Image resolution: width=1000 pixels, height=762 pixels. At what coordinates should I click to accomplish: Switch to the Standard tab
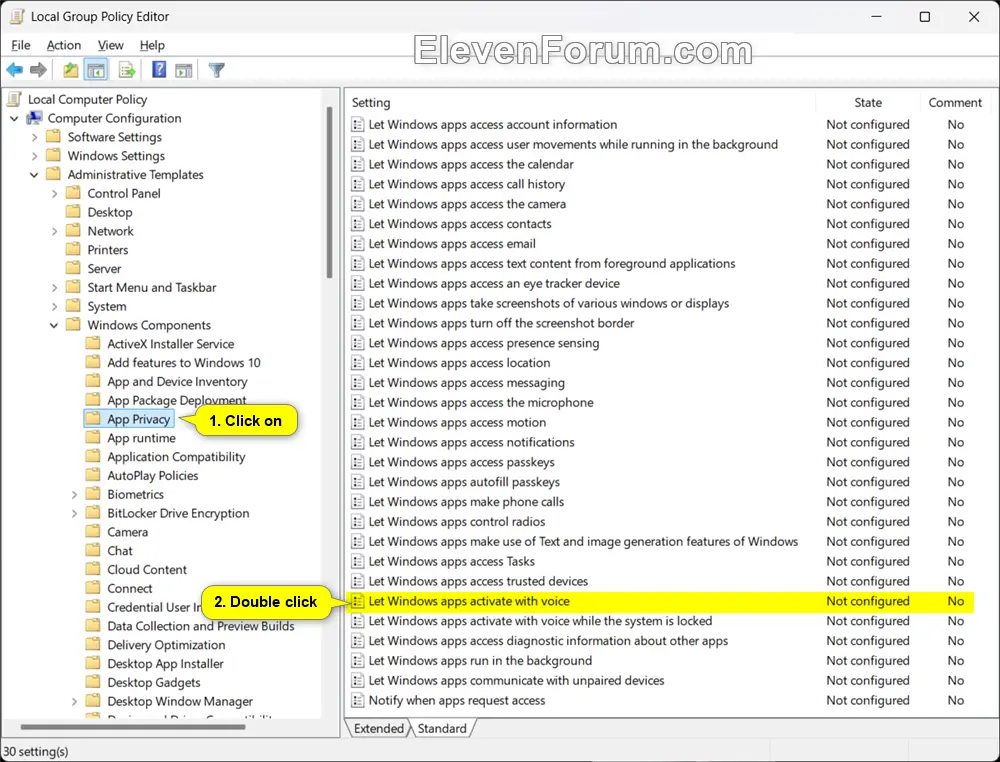pyautogui.click(x=442, y=728)
